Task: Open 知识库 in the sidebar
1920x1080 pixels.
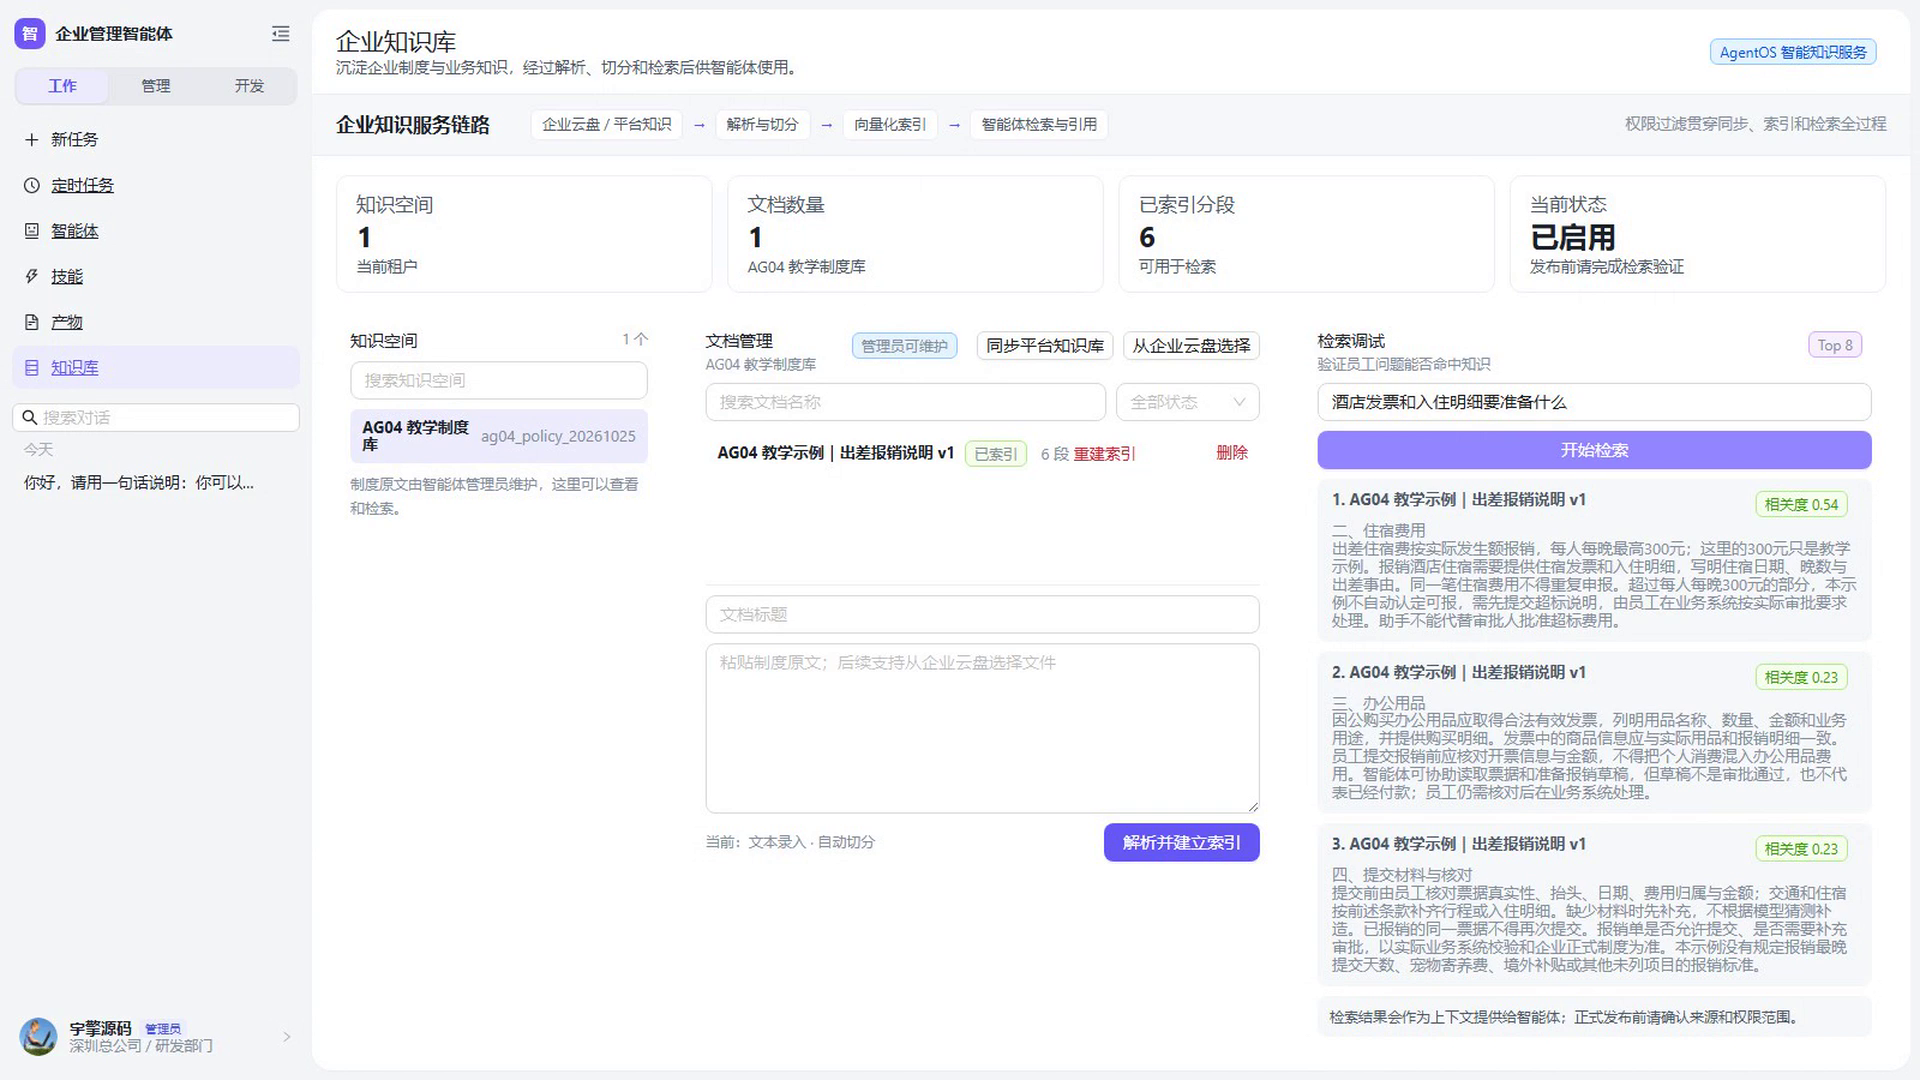Action: coord(156,368)
